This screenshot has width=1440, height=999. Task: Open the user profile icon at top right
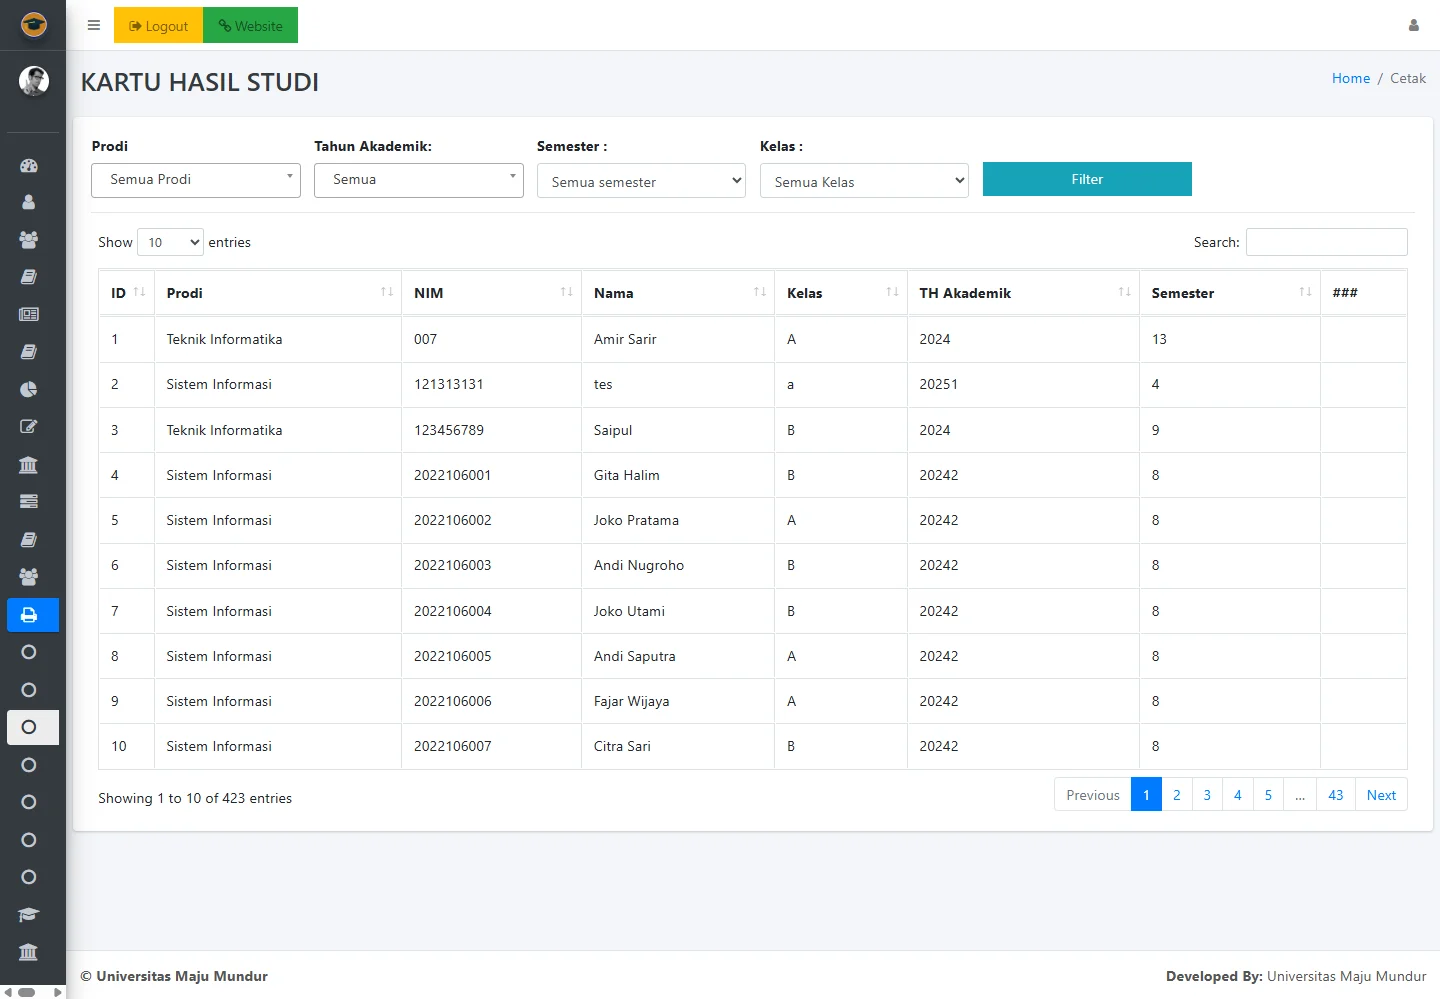pyautogui.click(x=1413, y=26)
